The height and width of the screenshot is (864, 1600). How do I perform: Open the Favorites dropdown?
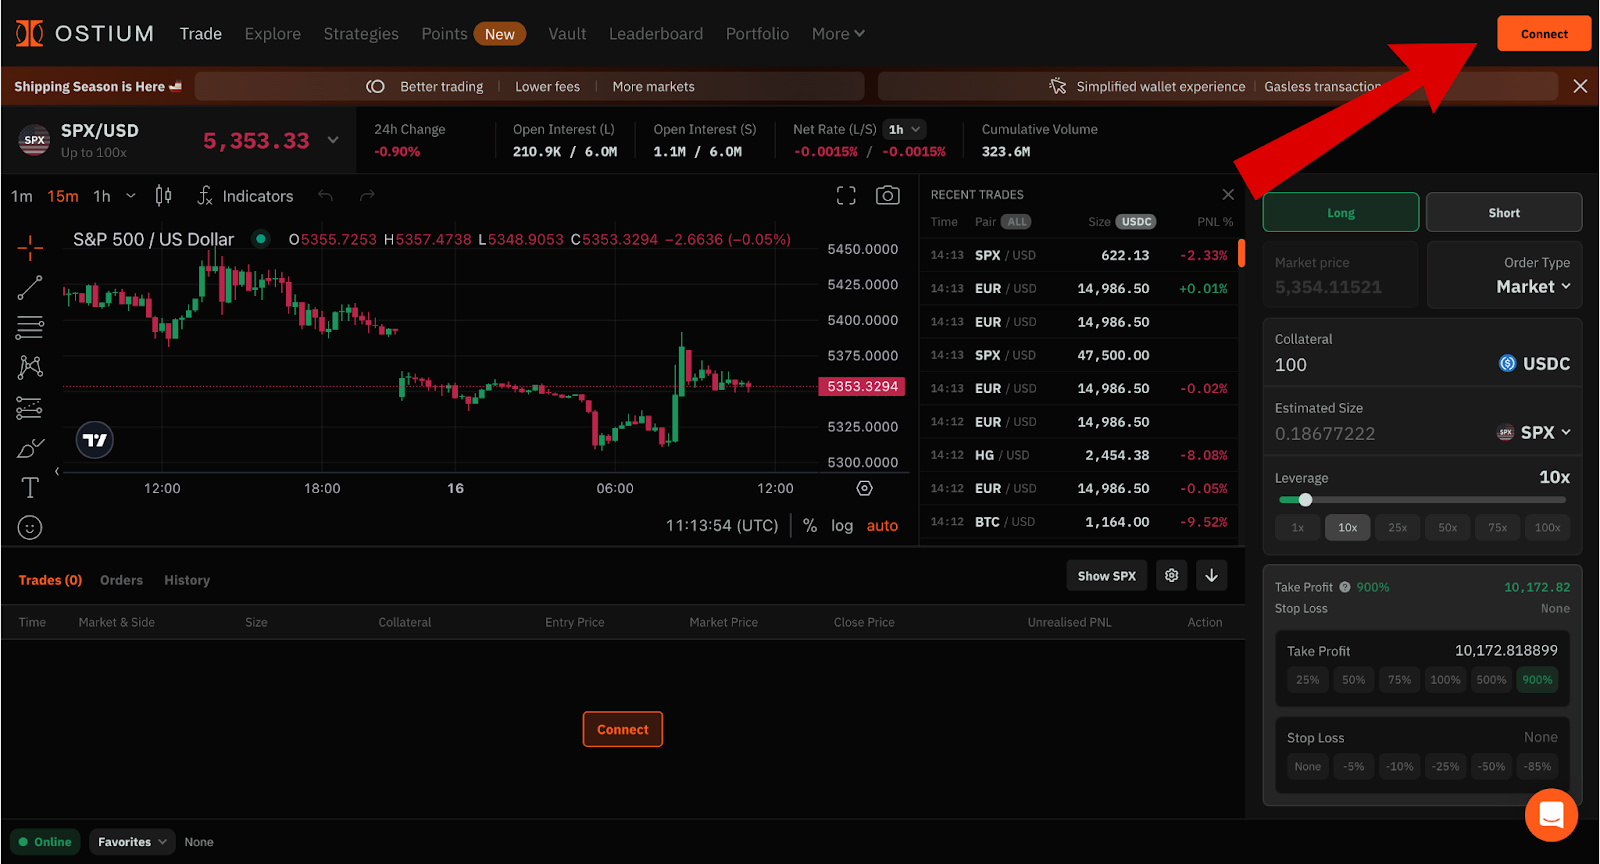[x=132, y=842]
